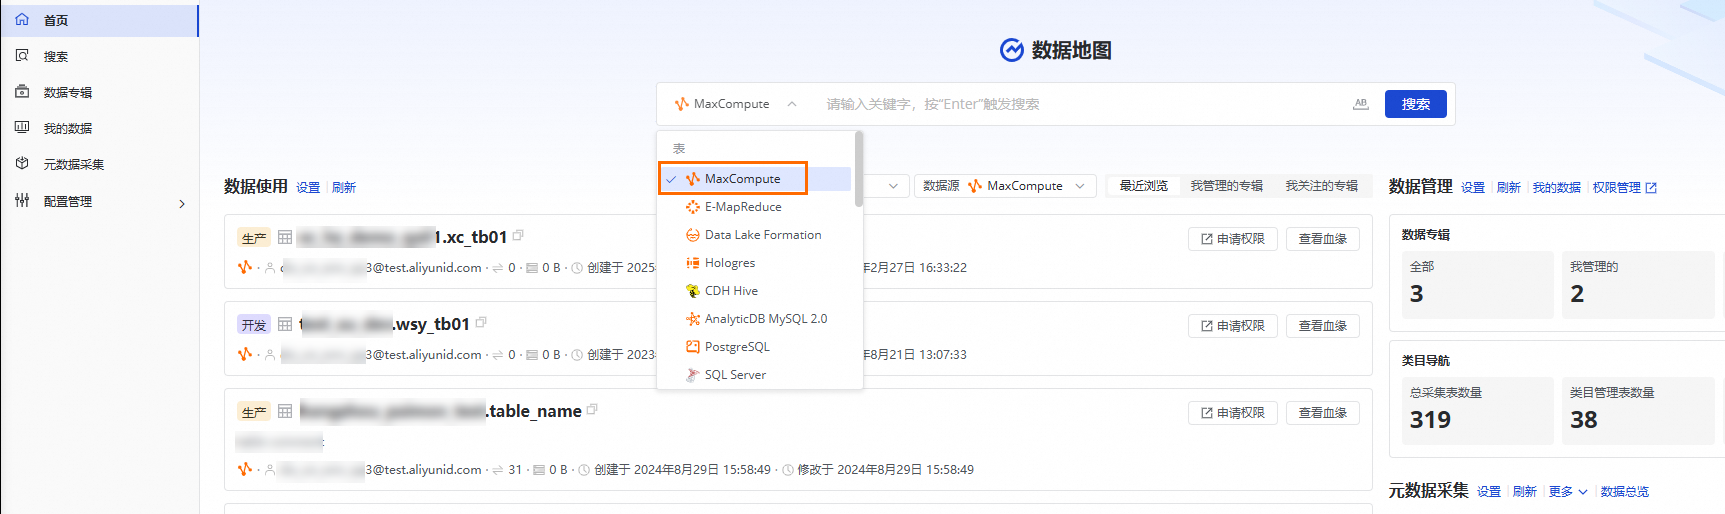Click 申请权限 button for table_name
This screenshot has height=514, width=1725.
tap(1233, 413)
